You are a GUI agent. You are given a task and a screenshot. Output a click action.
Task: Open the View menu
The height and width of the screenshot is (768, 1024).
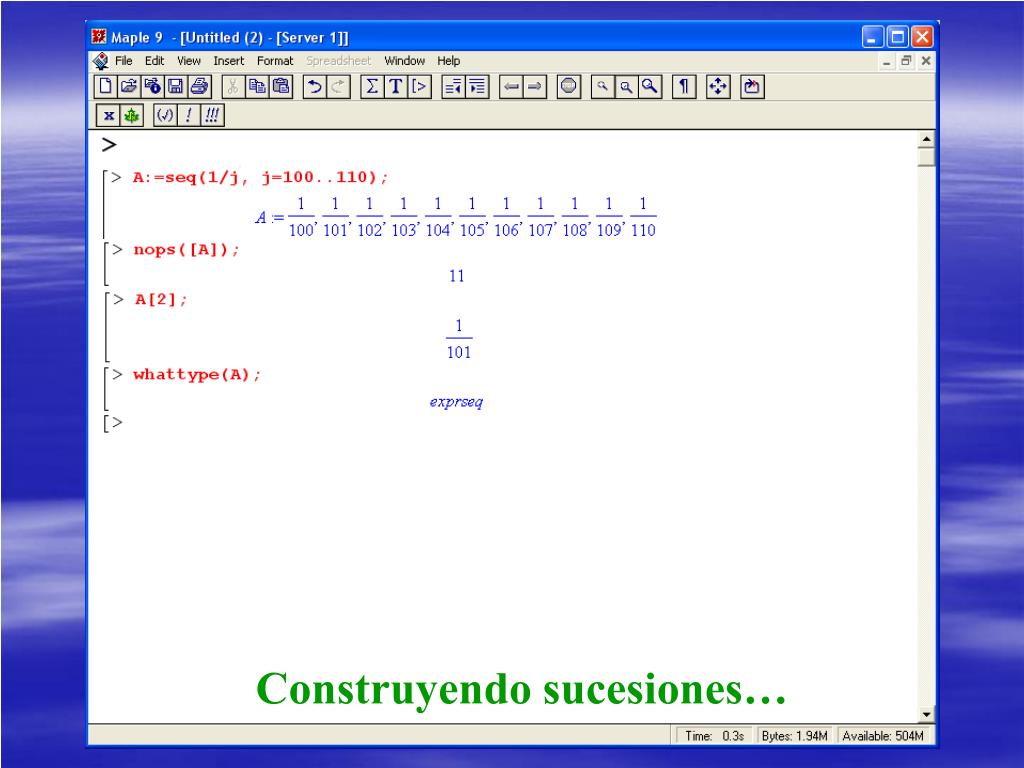click(189, 61)
